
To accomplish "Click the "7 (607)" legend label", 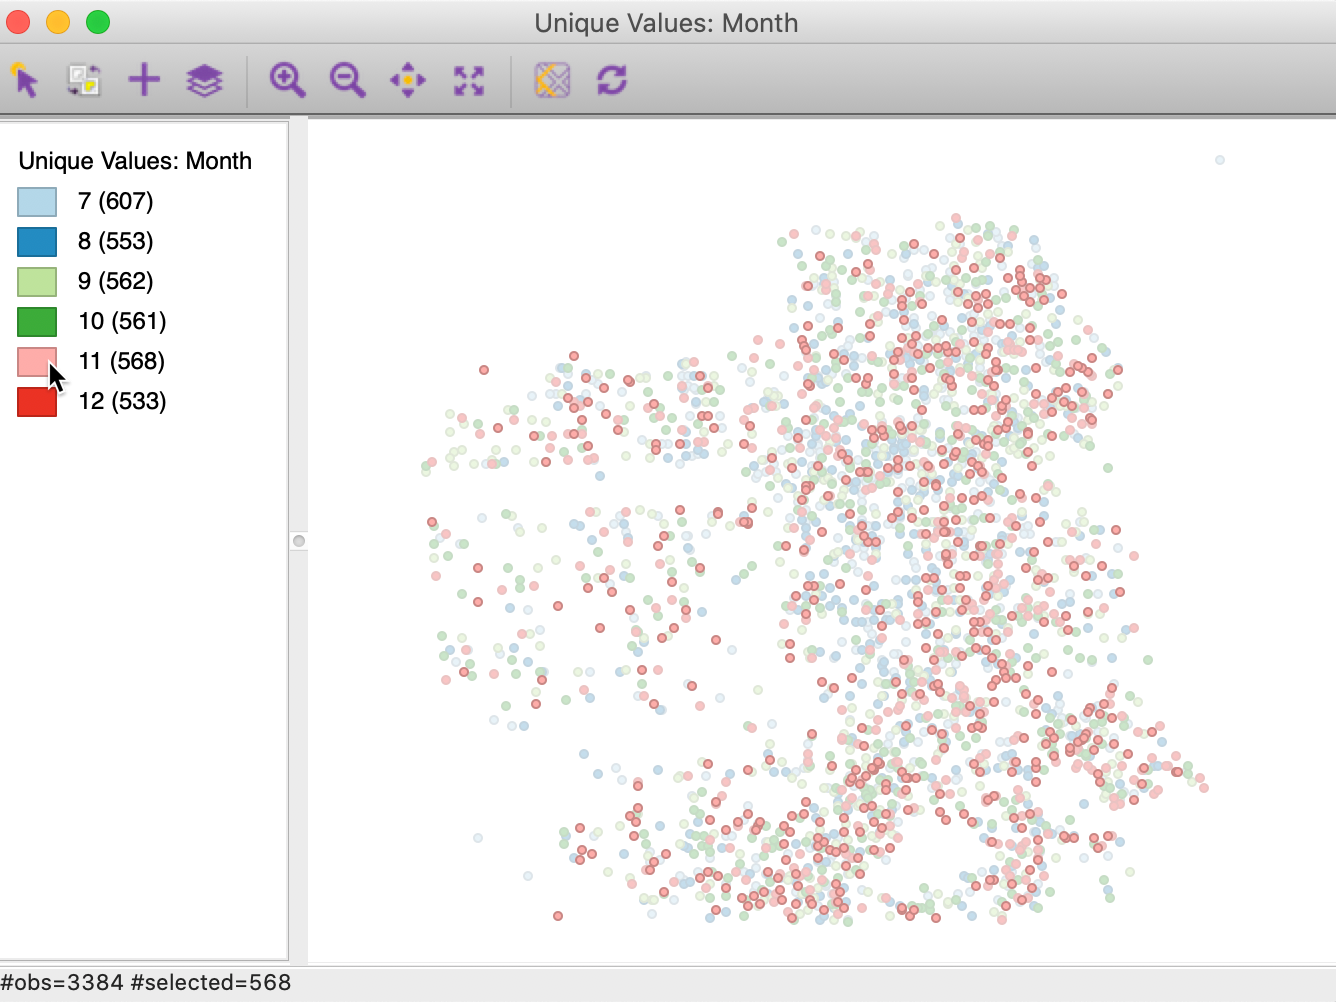I will pos(116,201).
